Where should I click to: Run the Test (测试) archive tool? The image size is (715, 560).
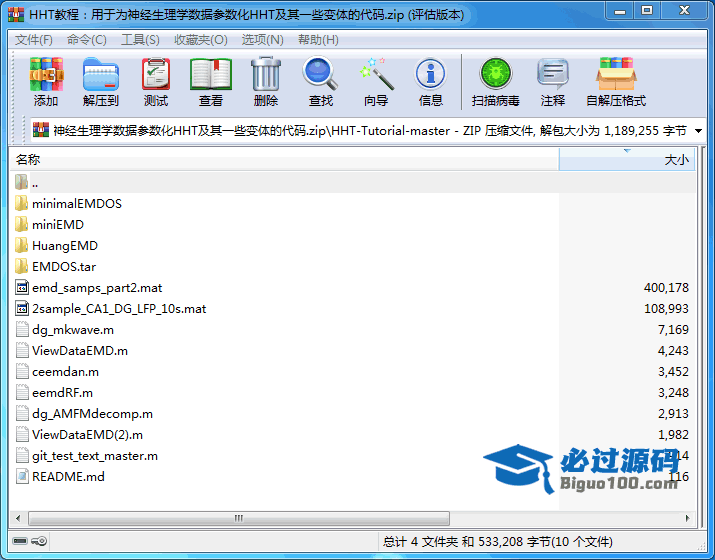coord(156,74)
